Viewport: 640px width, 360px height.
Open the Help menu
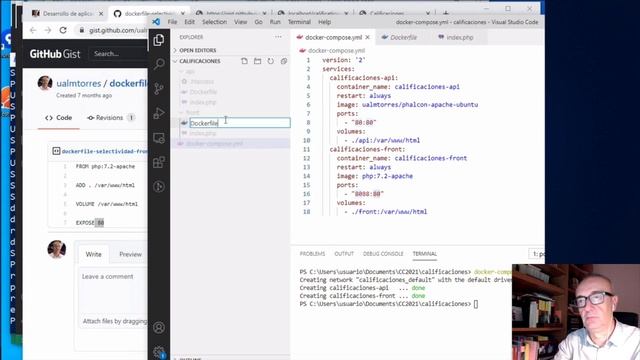click(324, 22)
